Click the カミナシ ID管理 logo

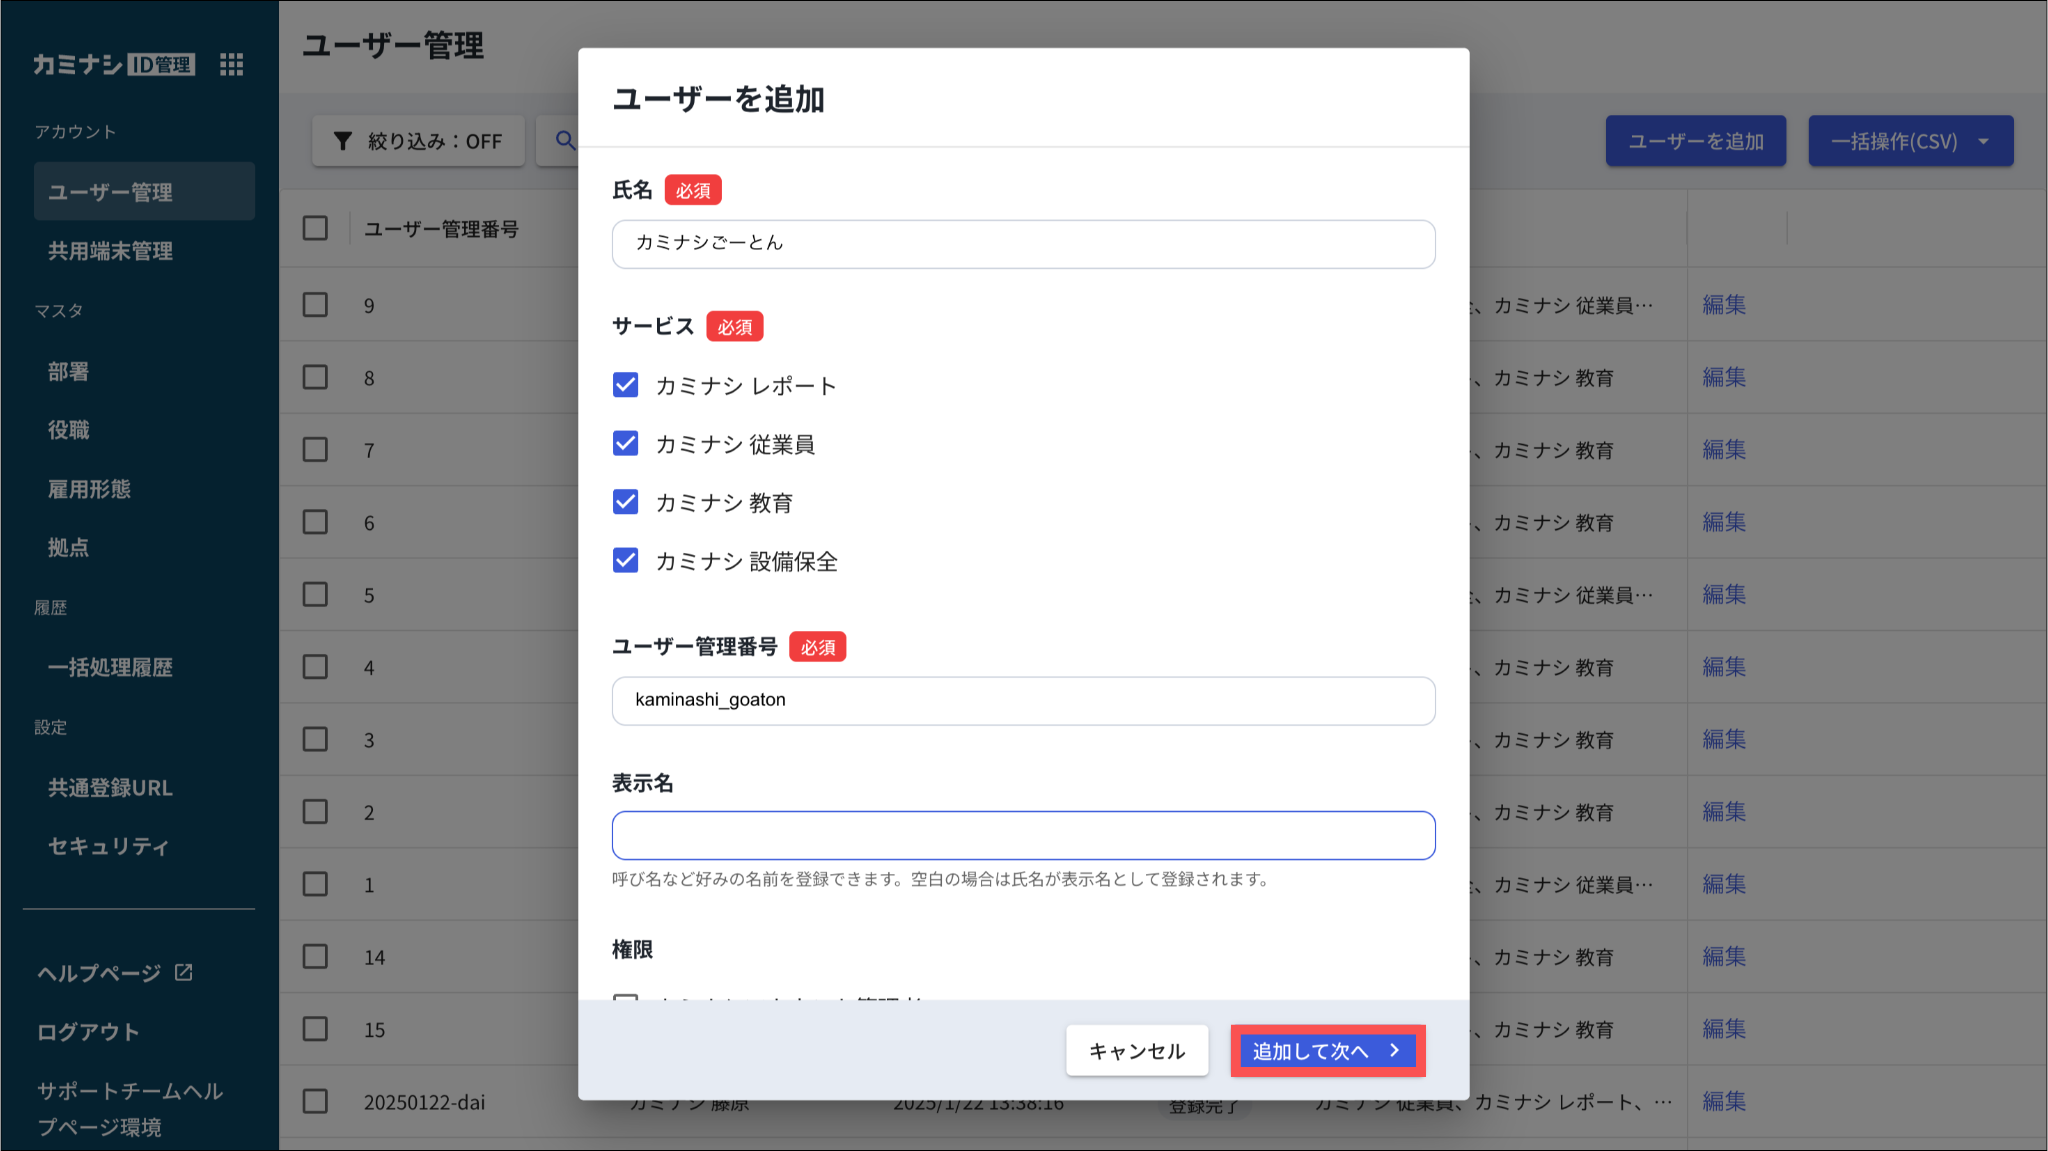(x=113, y=65)
